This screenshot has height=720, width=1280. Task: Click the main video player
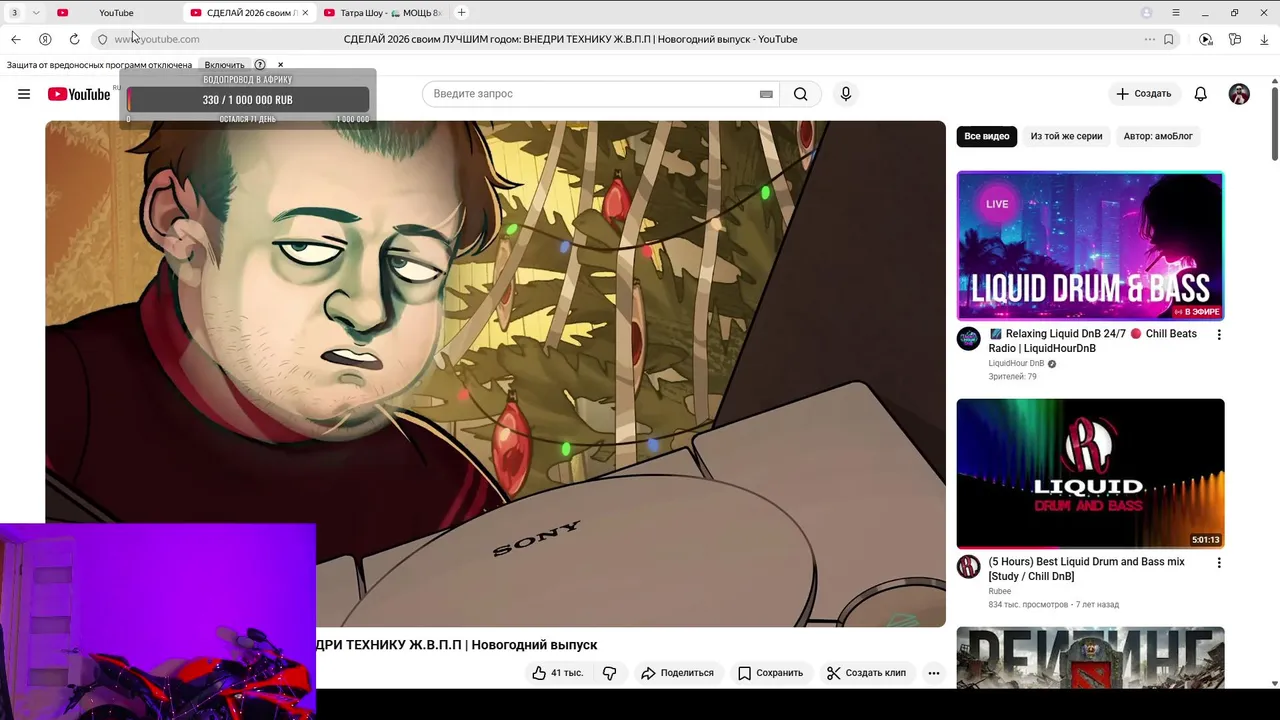[495, 374]
